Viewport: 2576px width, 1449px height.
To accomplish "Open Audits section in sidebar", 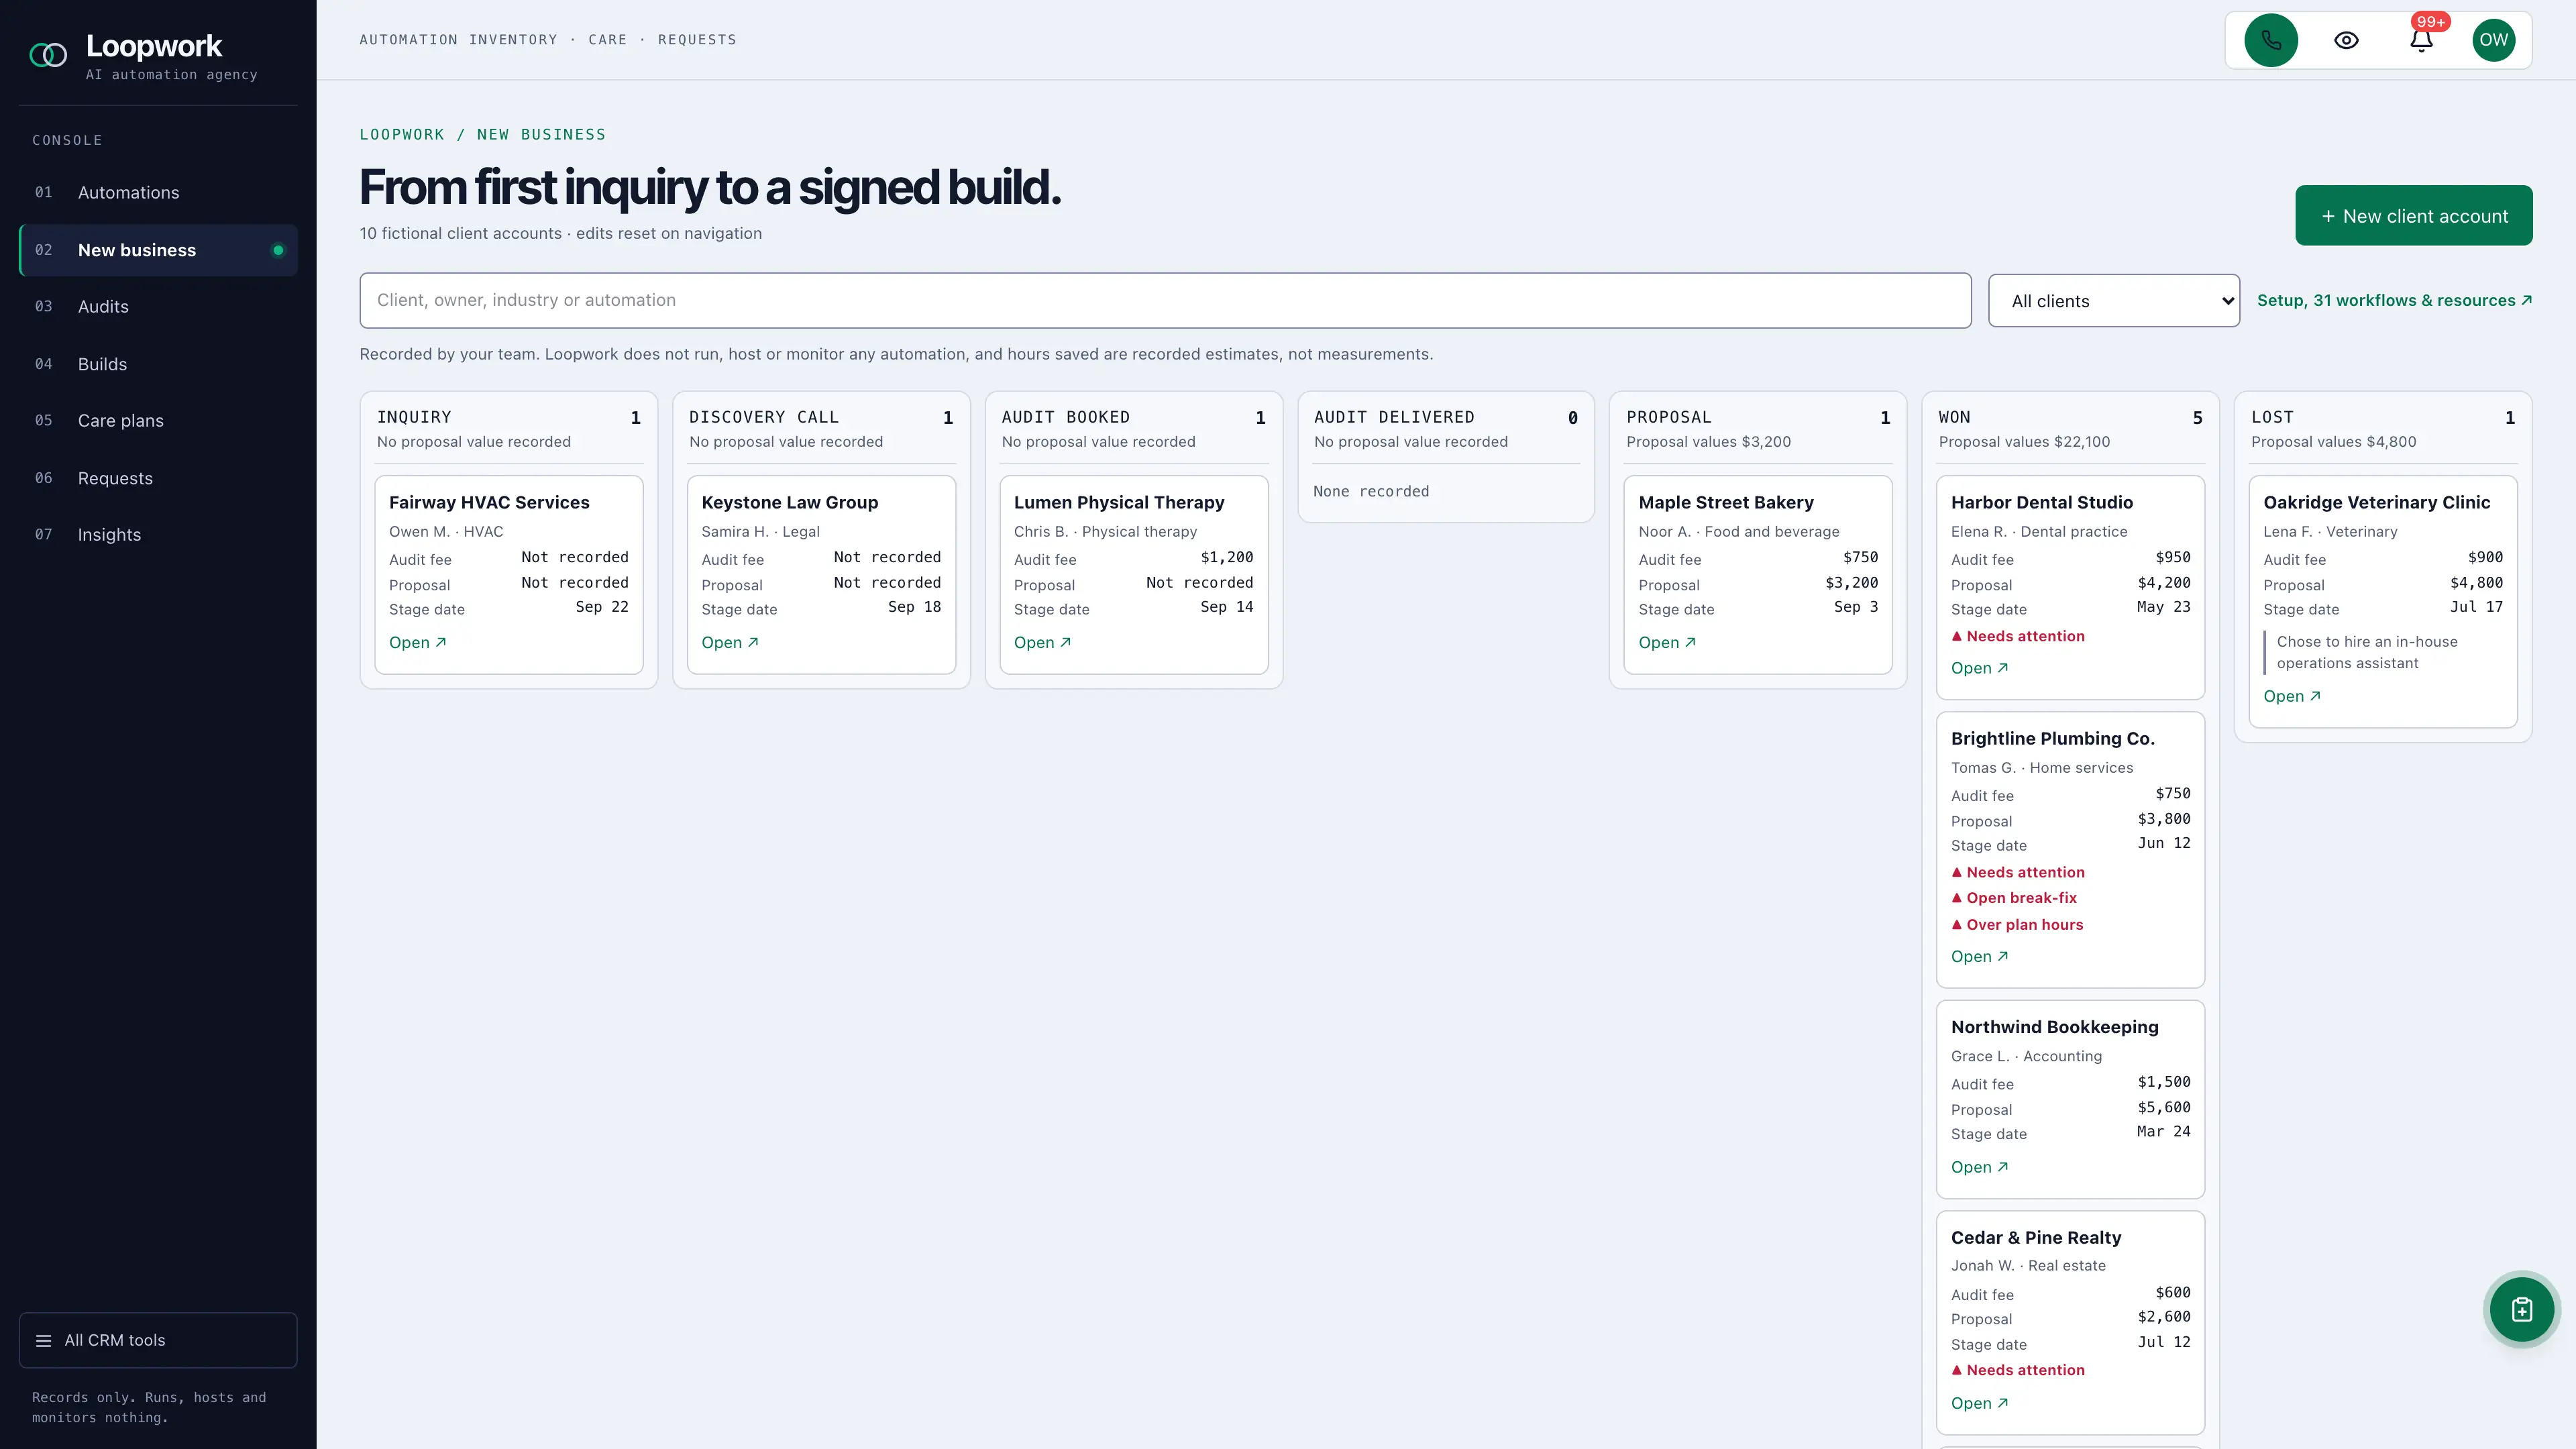I will tap(158, 306).
